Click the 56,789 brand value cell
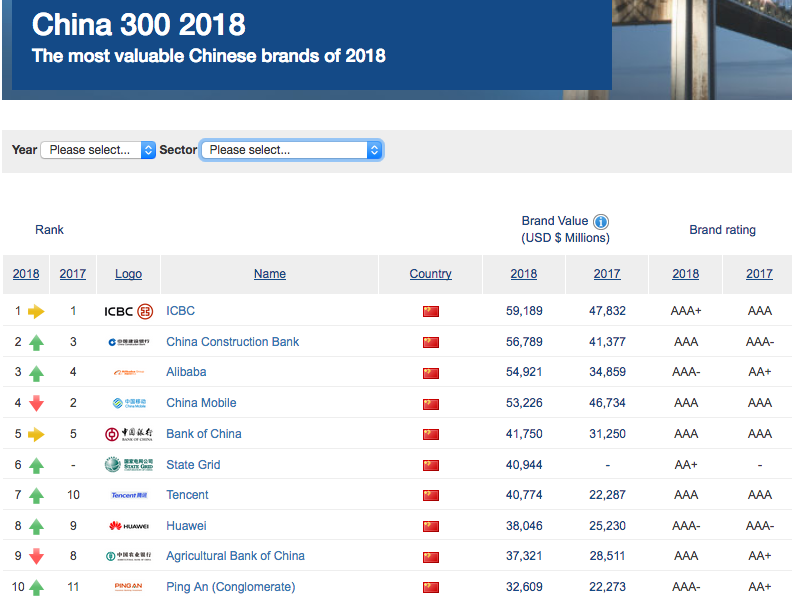Image resolution: width=792 pixels, height=600 pixels. click(x=524, y=342)
